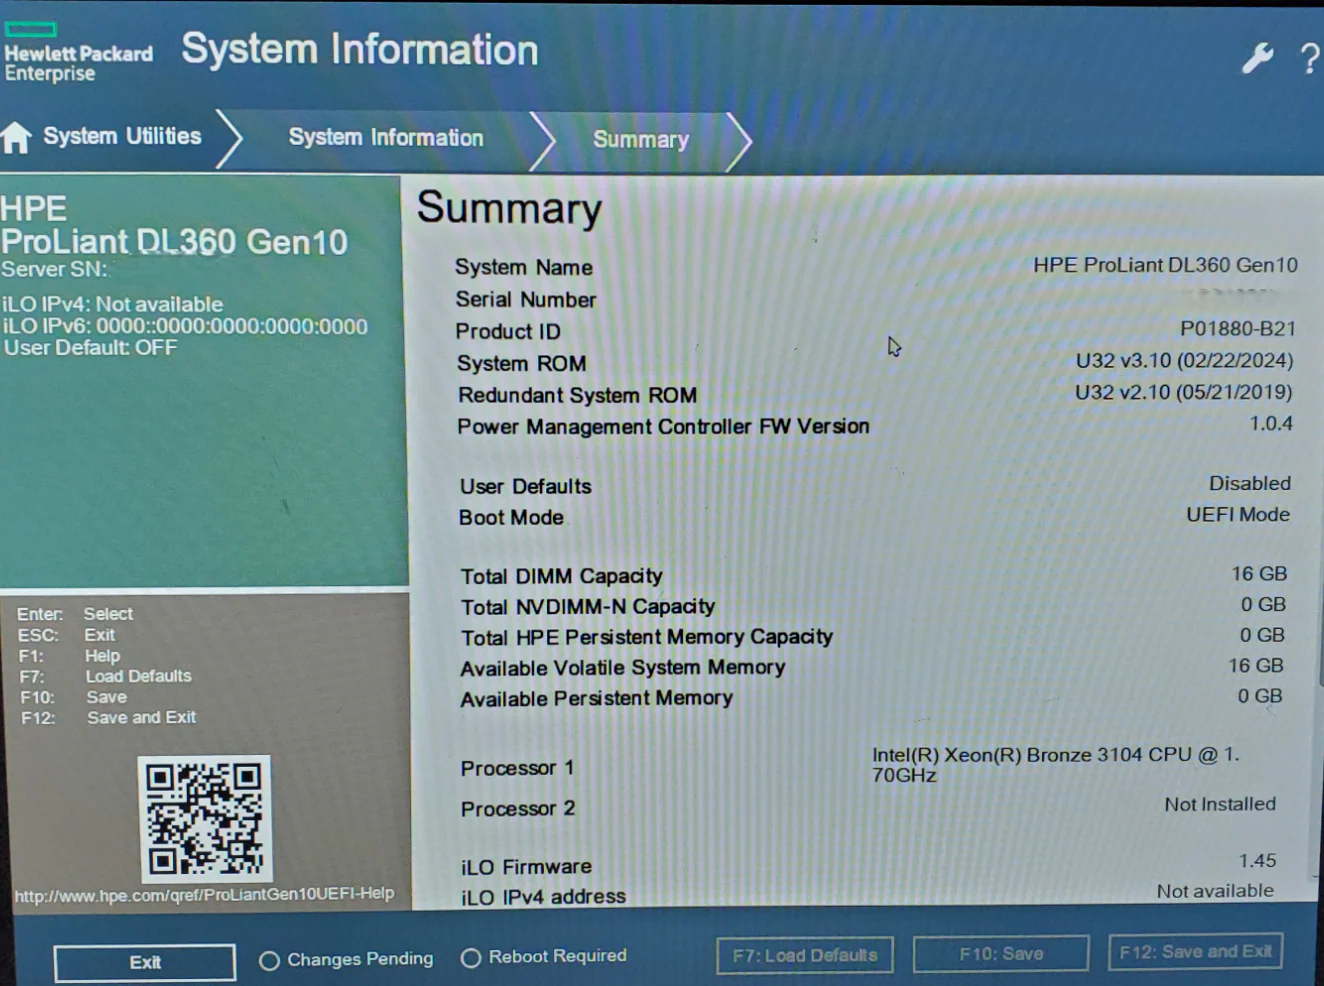1324x986 pixels.
Task: Select Available Persistent Memory label
Action: (596, 699)
